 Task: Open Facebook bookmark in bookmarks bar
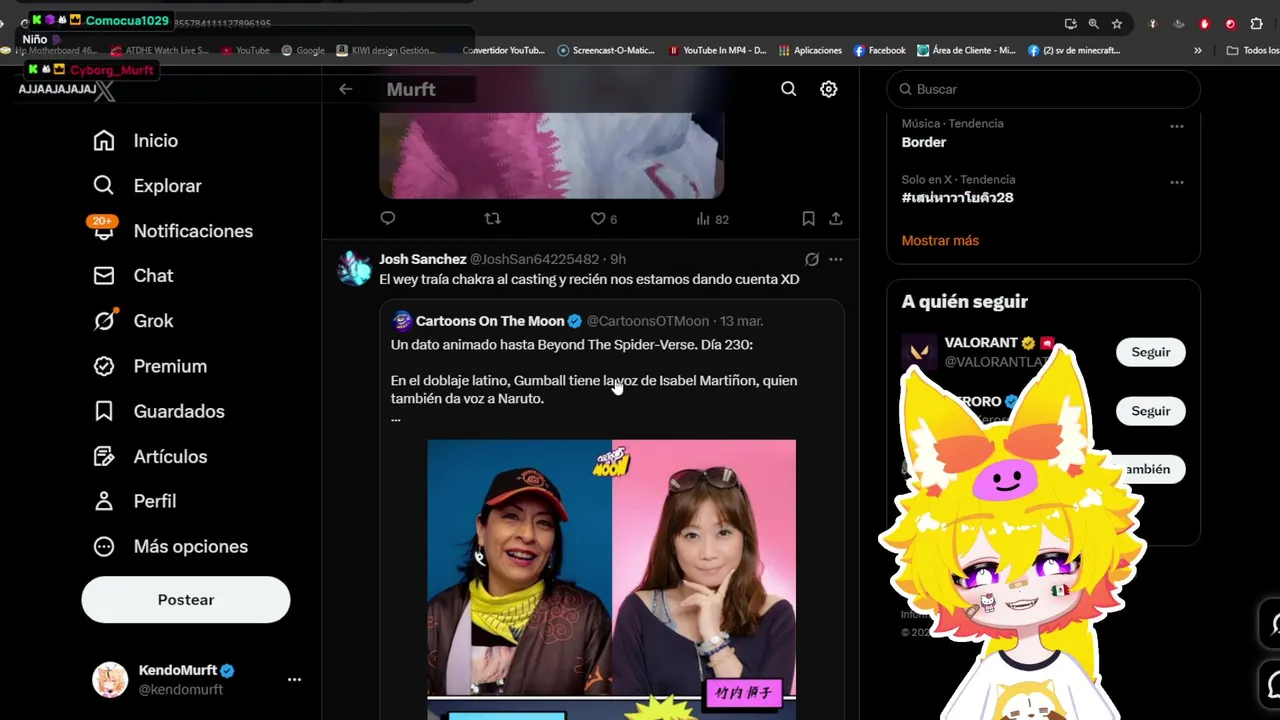pos(879,50)
